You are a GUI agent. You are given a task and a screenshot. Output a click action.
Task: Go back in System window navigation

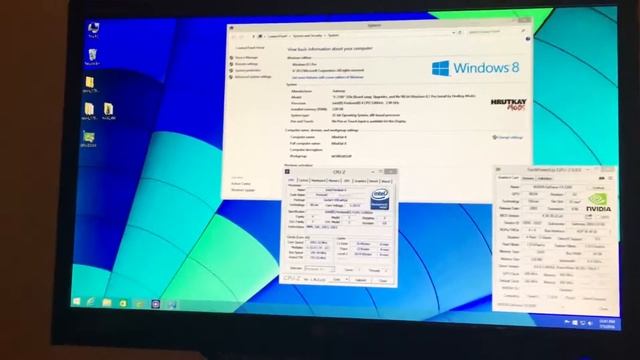coord(233,36)
